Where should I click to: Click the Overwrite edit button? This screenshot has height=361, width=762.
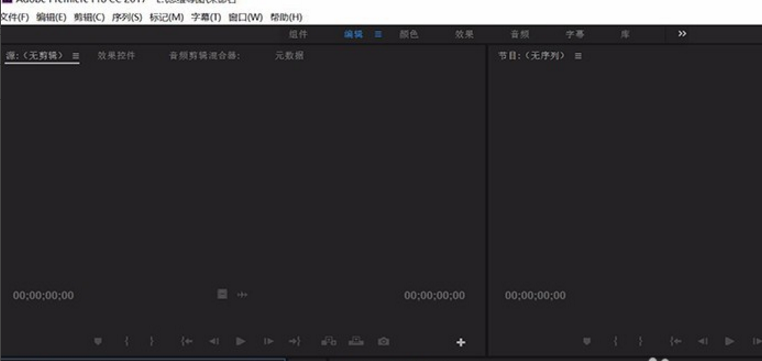click(x=356, y=341)
